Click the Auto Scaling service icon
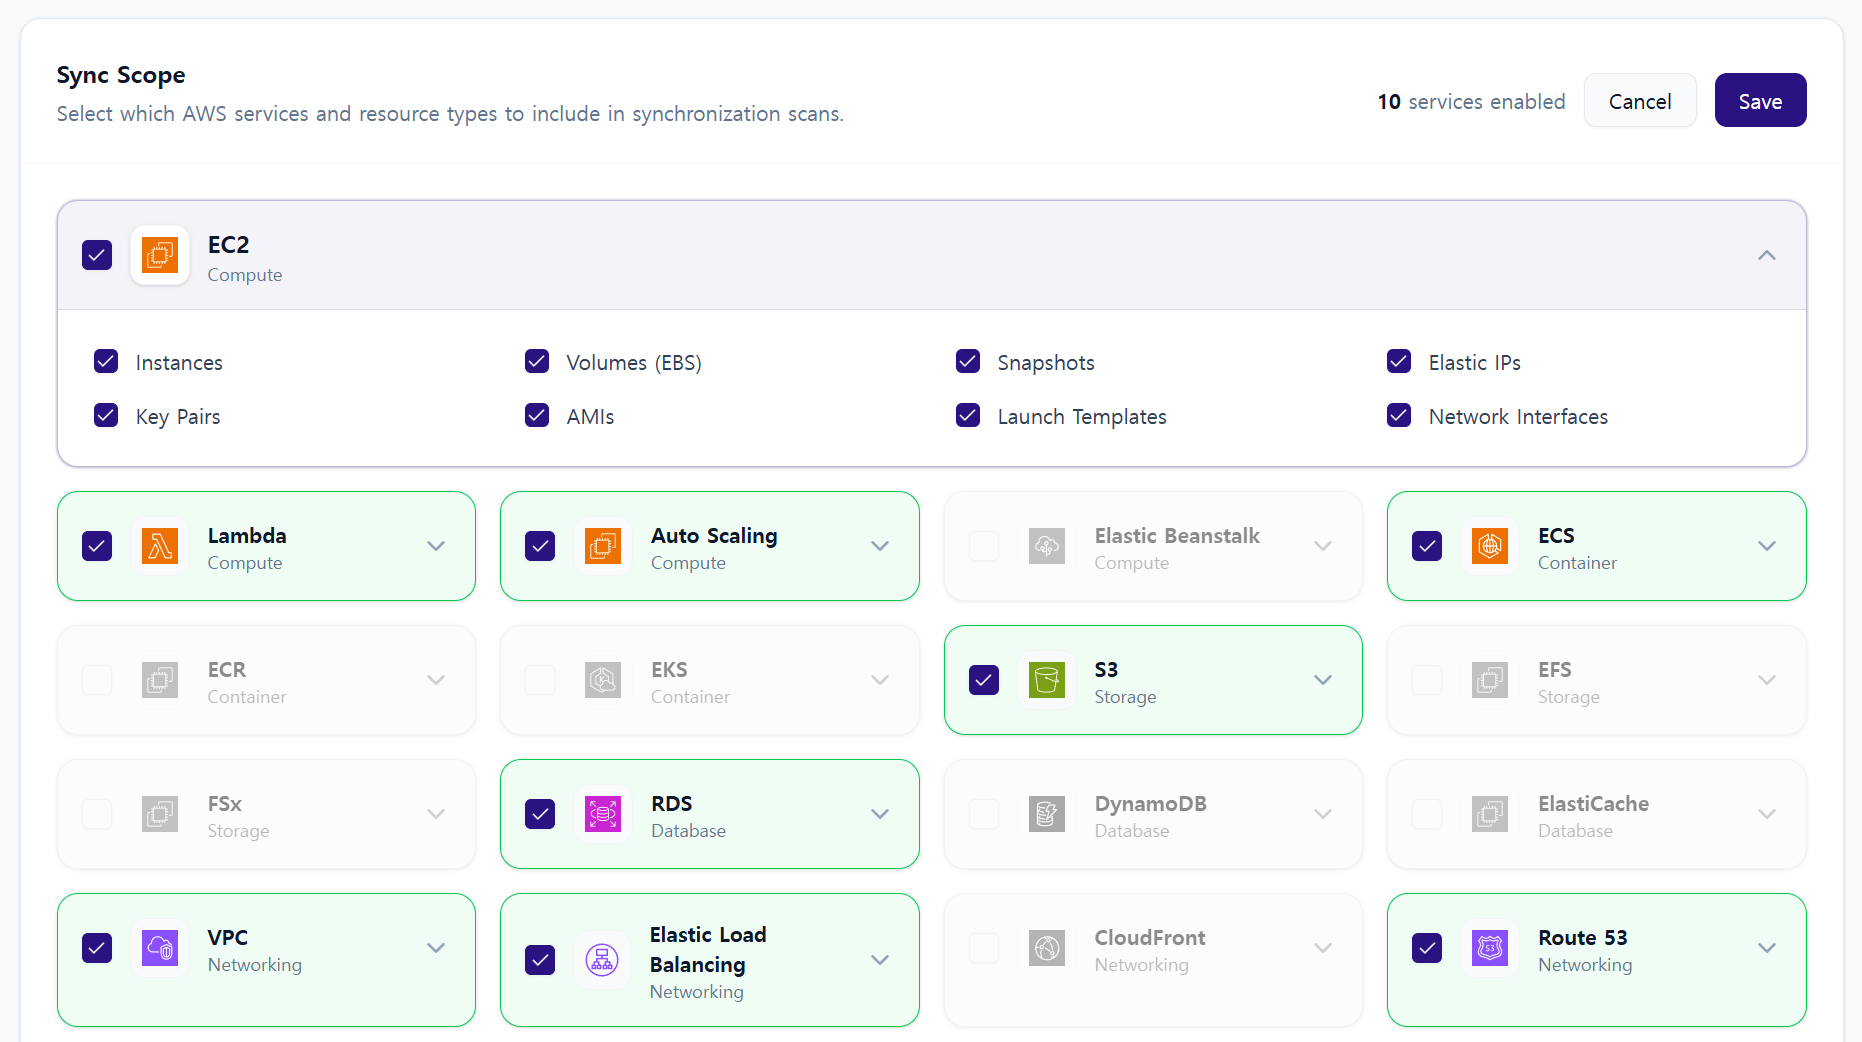Screen dimensions: 1862x1042 click(603, 546)
